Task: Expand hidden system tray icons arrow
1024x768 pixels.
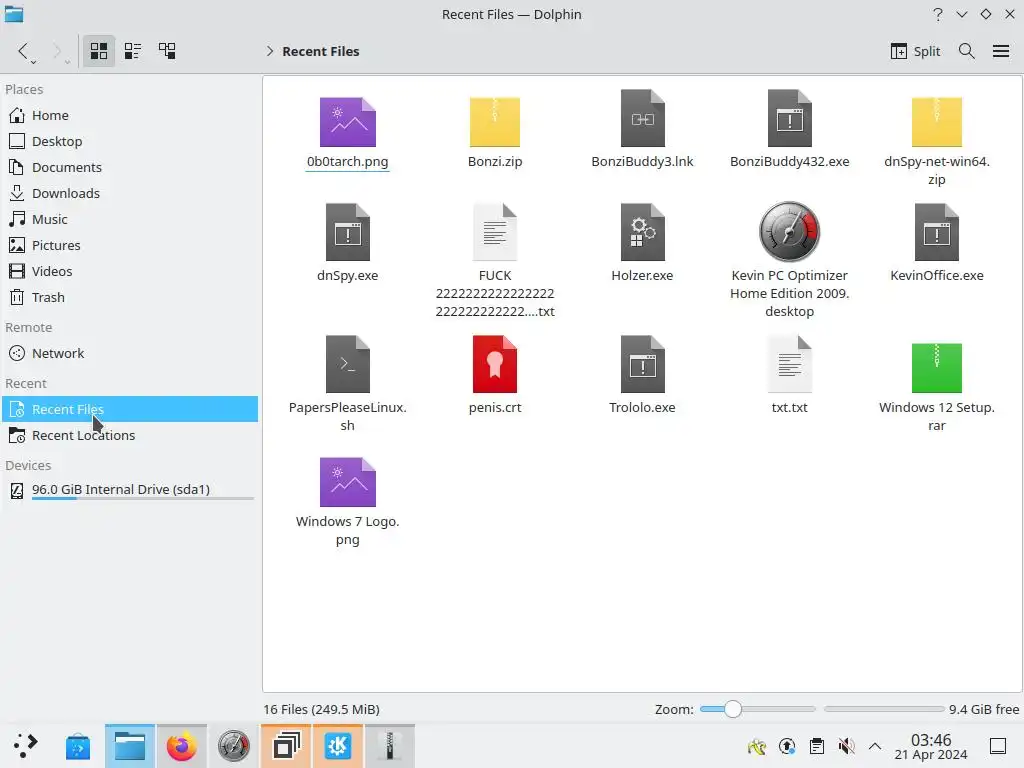Action: [x=875, y=746]
